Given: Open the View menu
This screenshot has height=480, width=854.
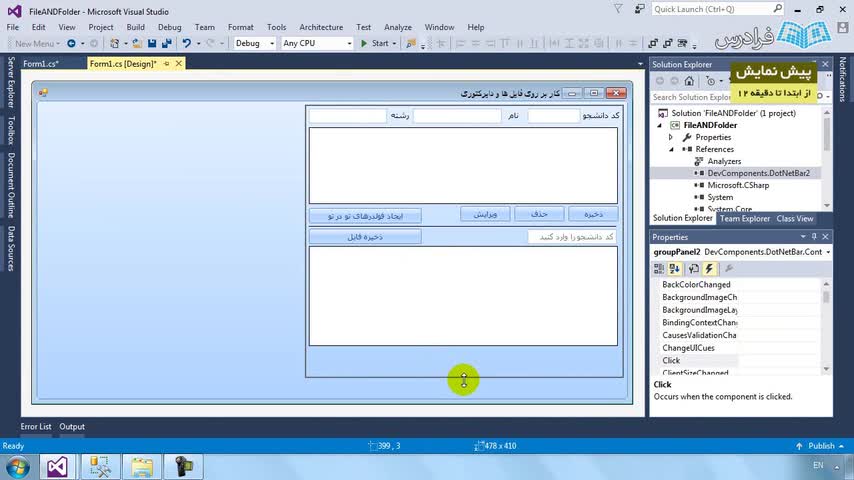Looking at the screenshot, I should coord(67,27).
